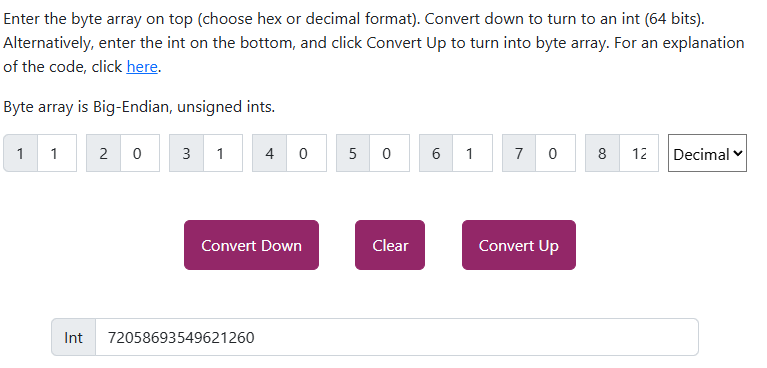Open the 'here' code explanation link

pos(142,67)
